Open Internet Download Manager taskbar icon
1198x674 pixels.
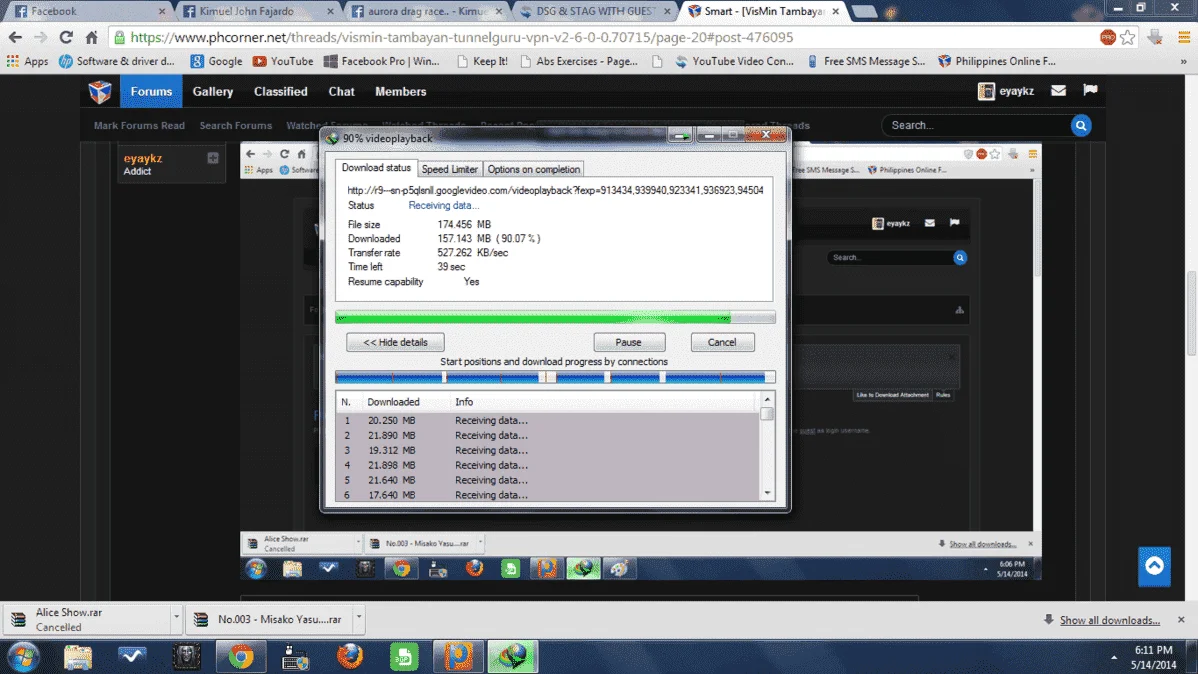(x=513, y=656)
